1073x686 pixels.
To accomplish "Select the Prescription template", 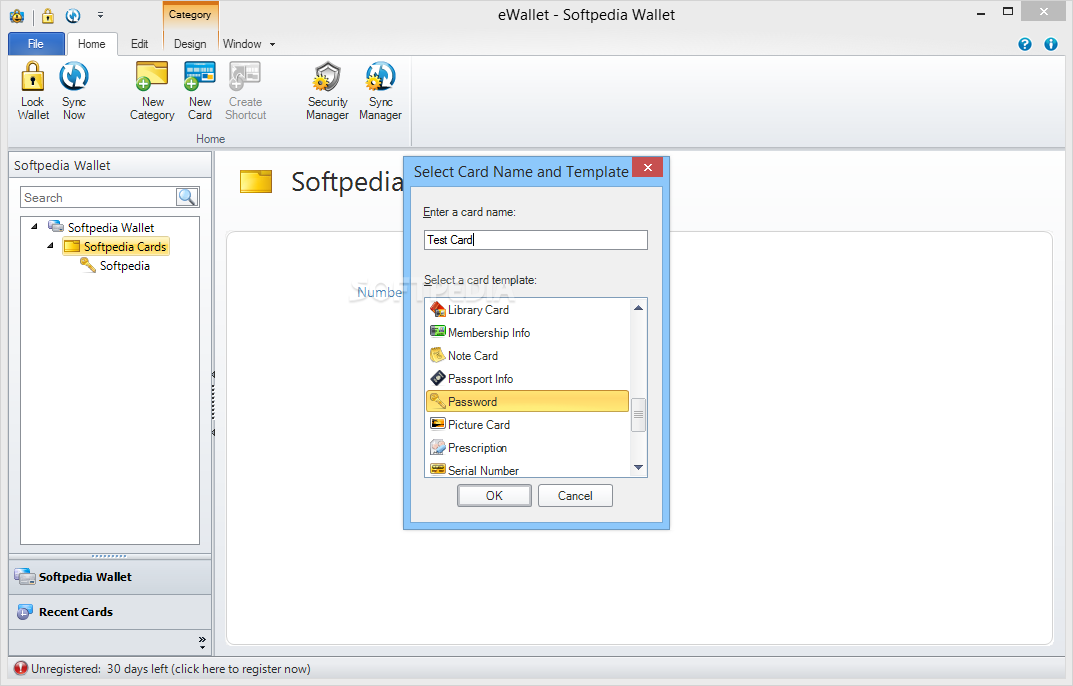I will 527,447.
